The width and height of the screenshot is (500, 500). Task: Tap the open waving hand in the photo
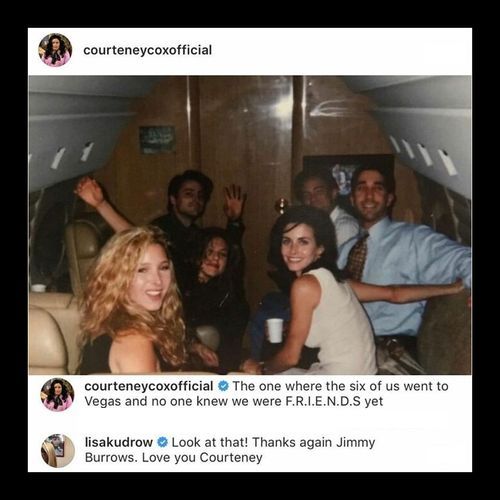pos(234,202)
